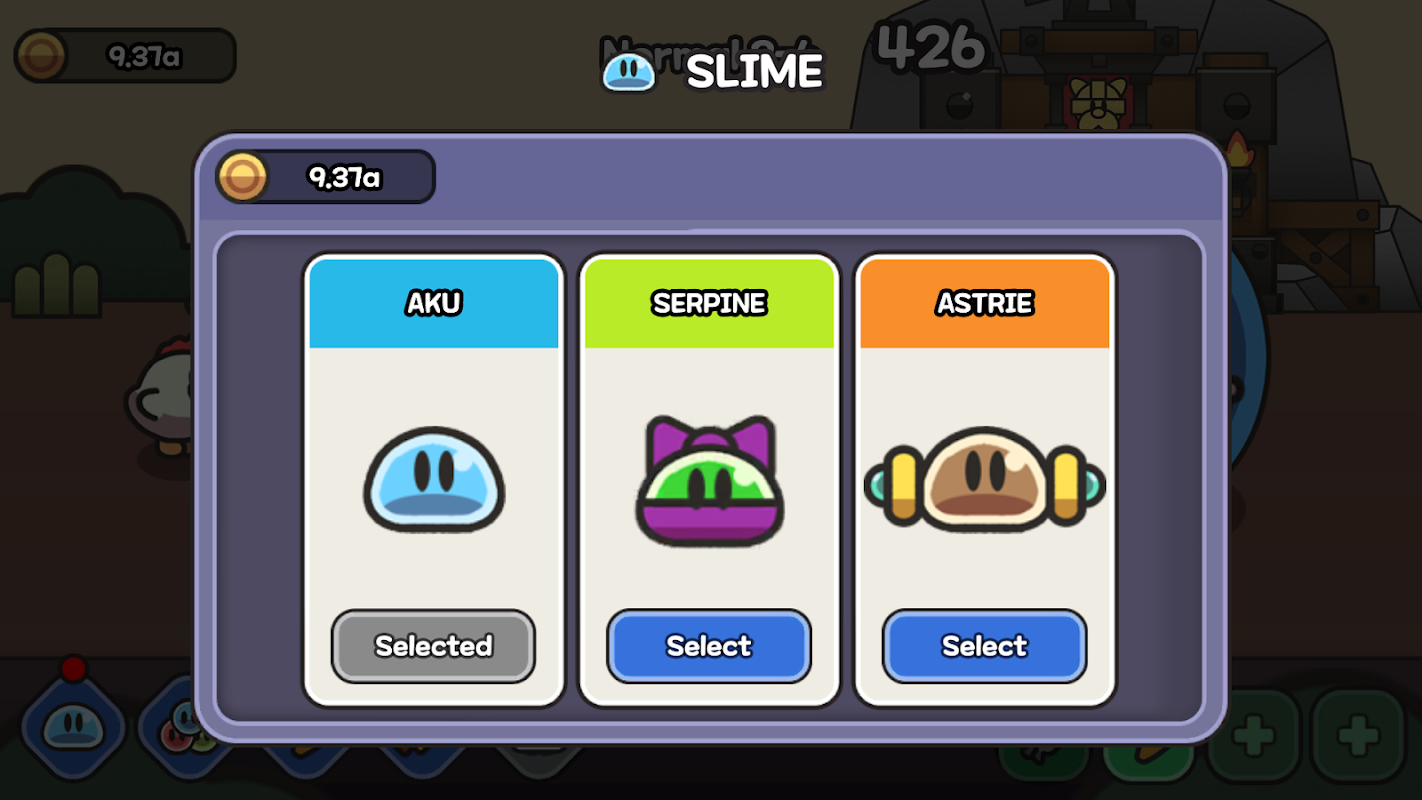Select the Serpine slime

[709, 646]
